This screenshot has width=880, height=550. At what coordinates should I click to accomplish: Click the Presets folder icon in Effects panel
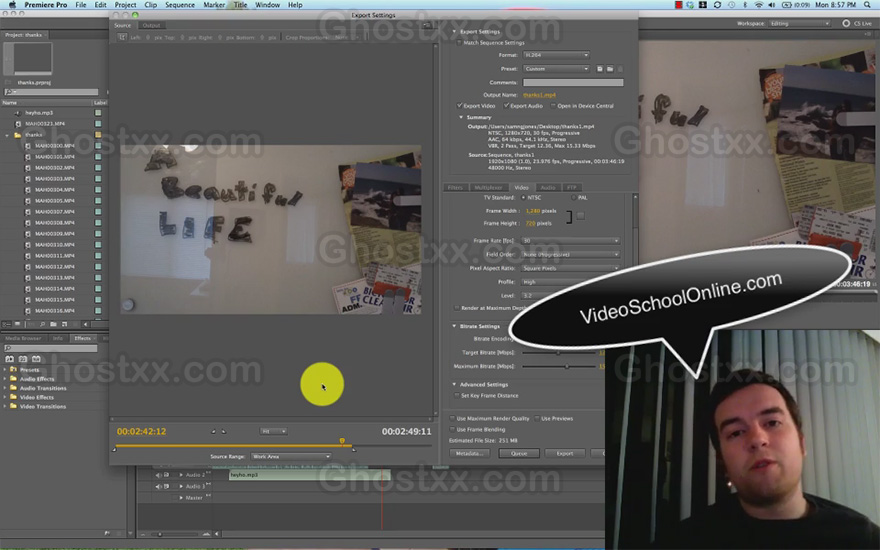(x=13, y=369)
